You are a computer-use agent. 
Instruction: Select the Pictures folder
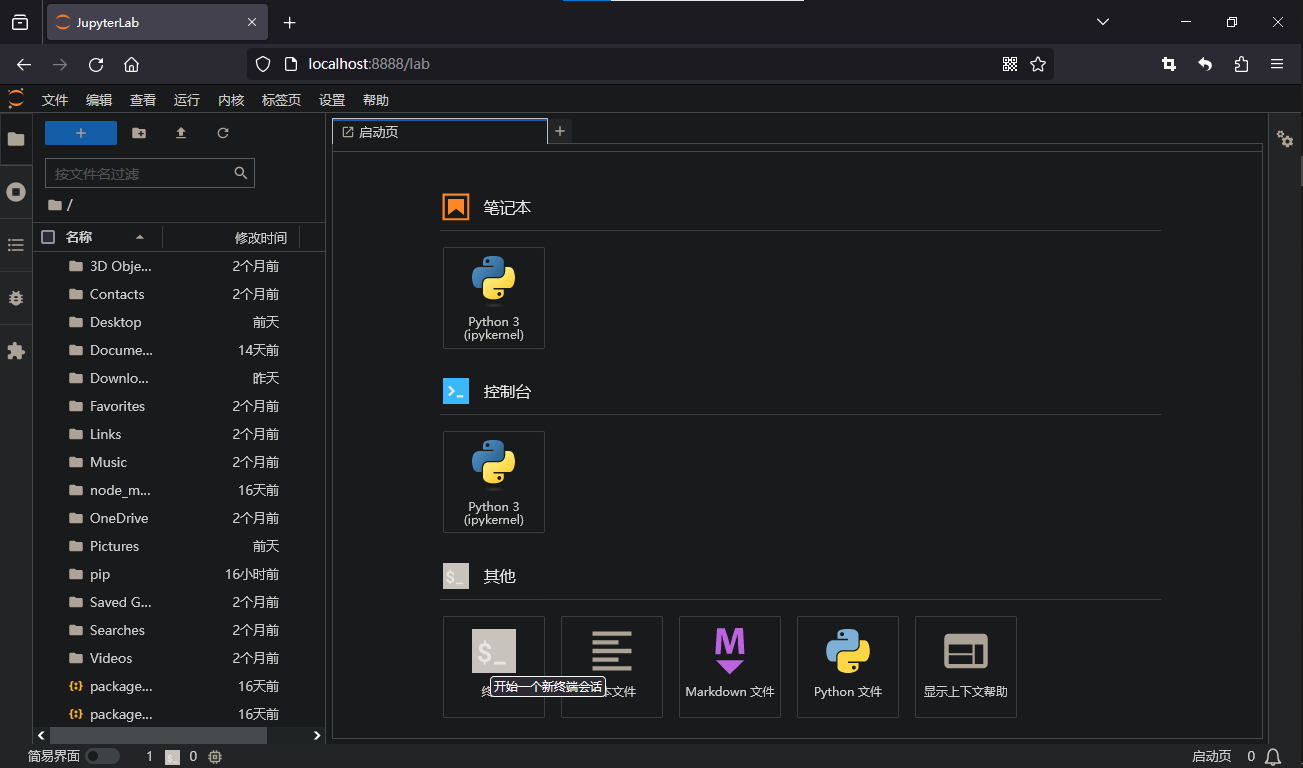[x=179, y=546]
